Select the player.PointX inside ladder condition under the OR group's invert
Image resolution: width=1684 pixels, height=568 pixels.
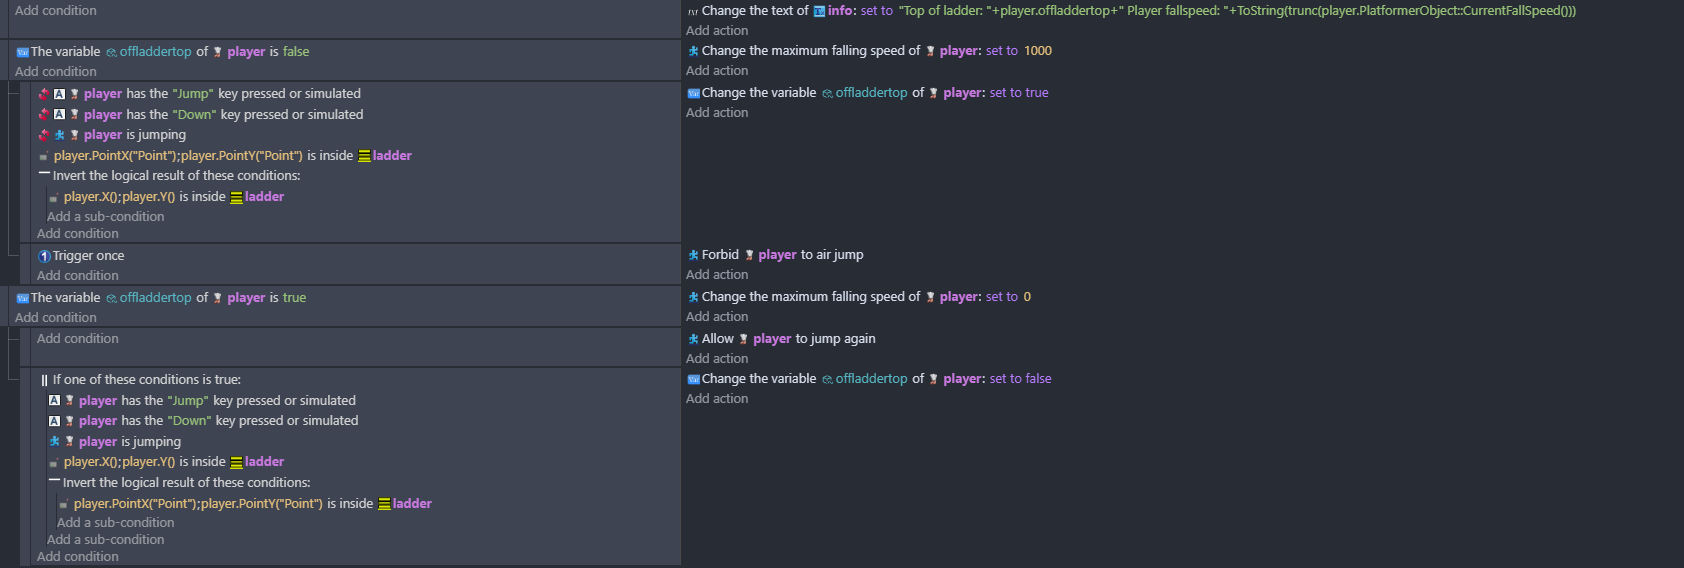[x=245, y=504]
